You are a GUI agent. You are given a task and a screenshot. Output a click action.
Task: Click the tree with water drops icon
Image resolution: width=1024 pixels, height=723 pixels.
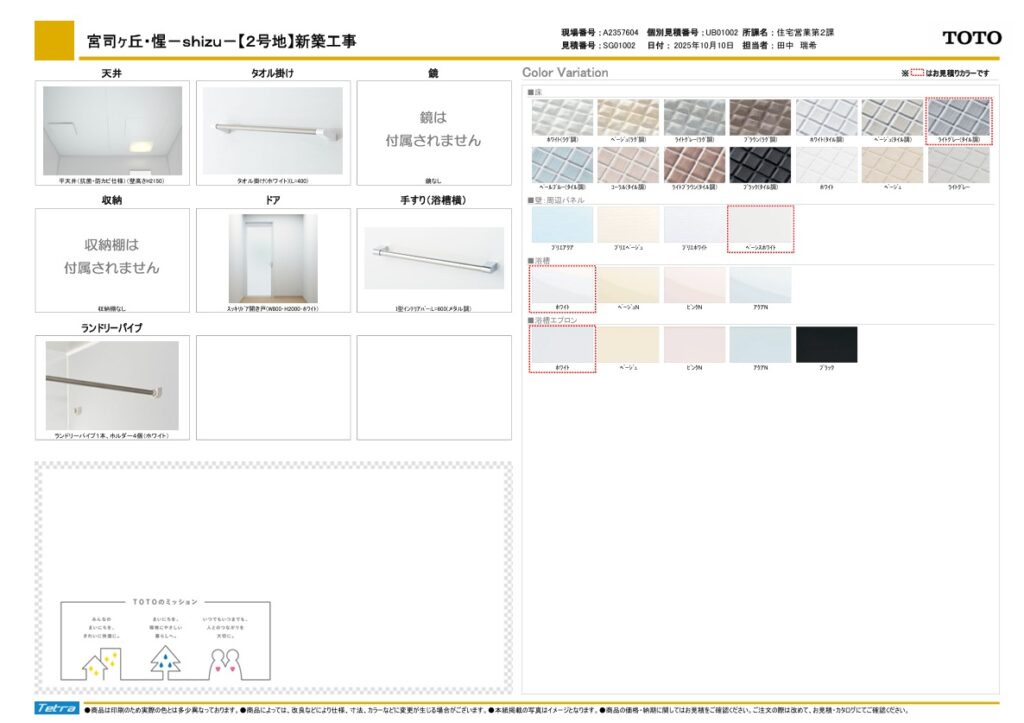tap(165, 661)
